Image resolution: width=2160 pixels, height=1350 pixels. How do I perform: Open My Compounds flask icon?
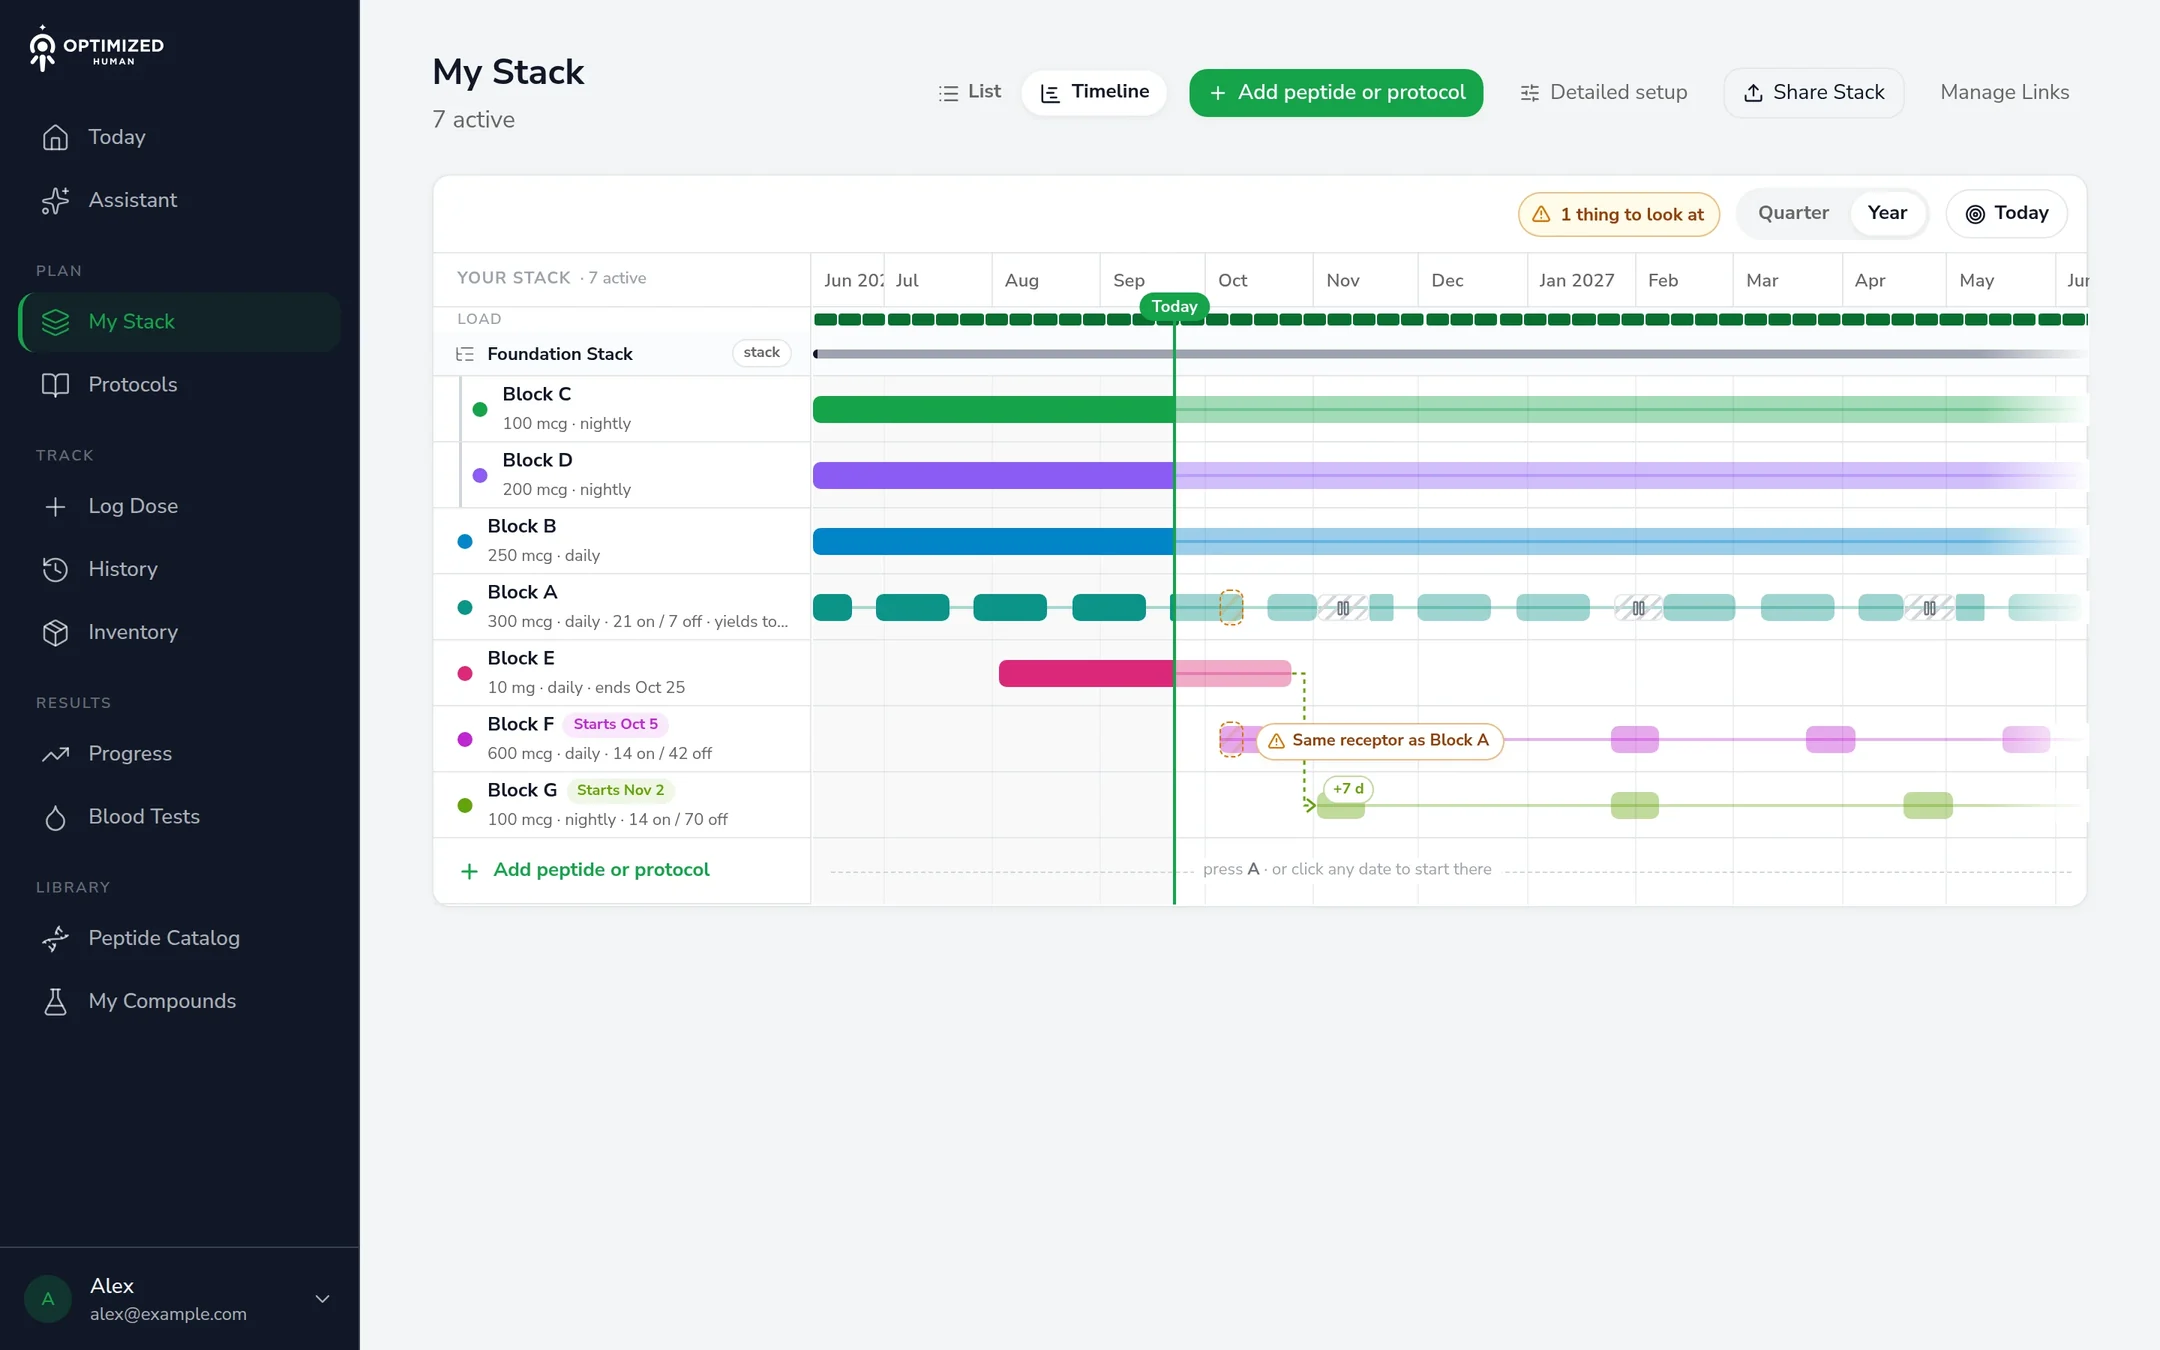[56, 1001]
